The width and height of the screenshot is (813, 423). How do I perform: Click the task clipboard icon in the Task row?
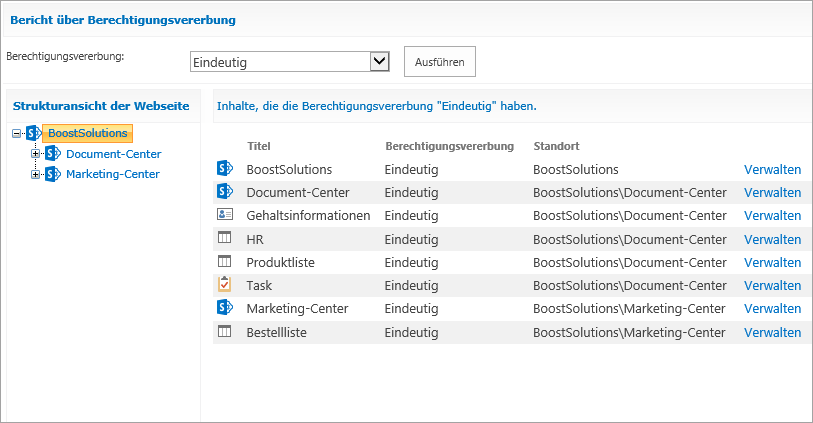pyautogui.click(x=225, y=284)
